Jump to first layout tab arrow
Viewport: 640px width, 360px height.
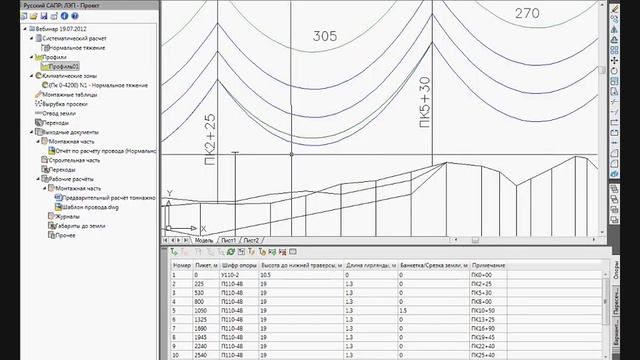point(165,240)
